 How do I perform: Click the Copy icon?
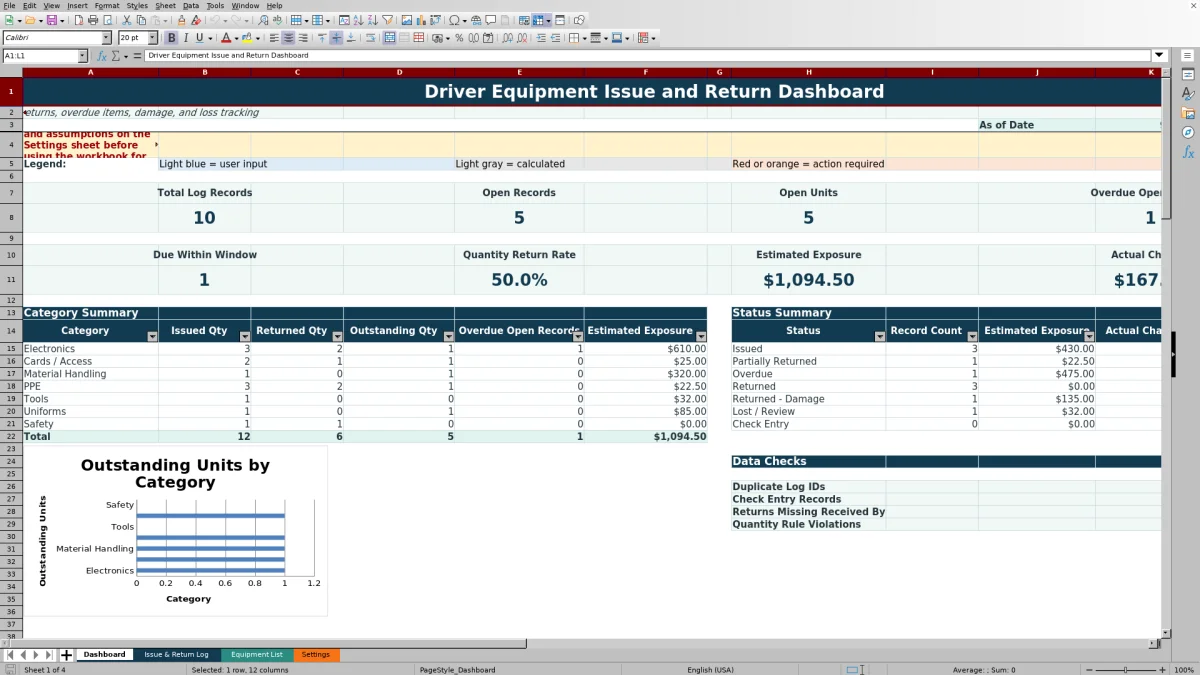(141, 20)
